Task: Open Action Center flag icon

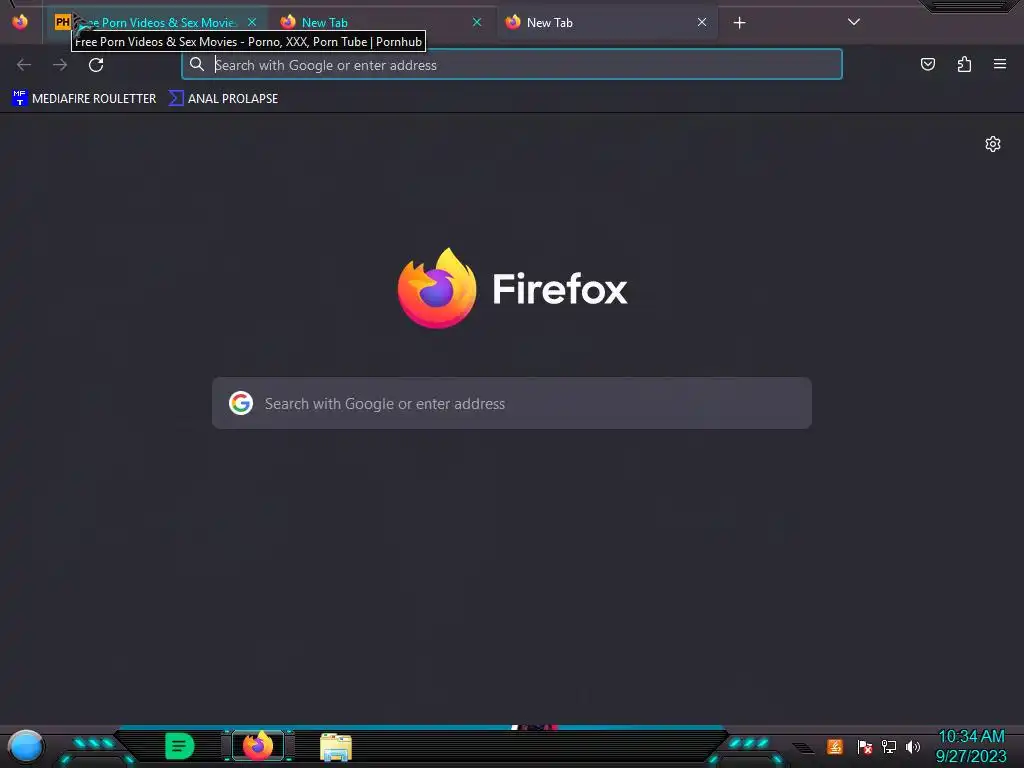Action: [865, 746]
